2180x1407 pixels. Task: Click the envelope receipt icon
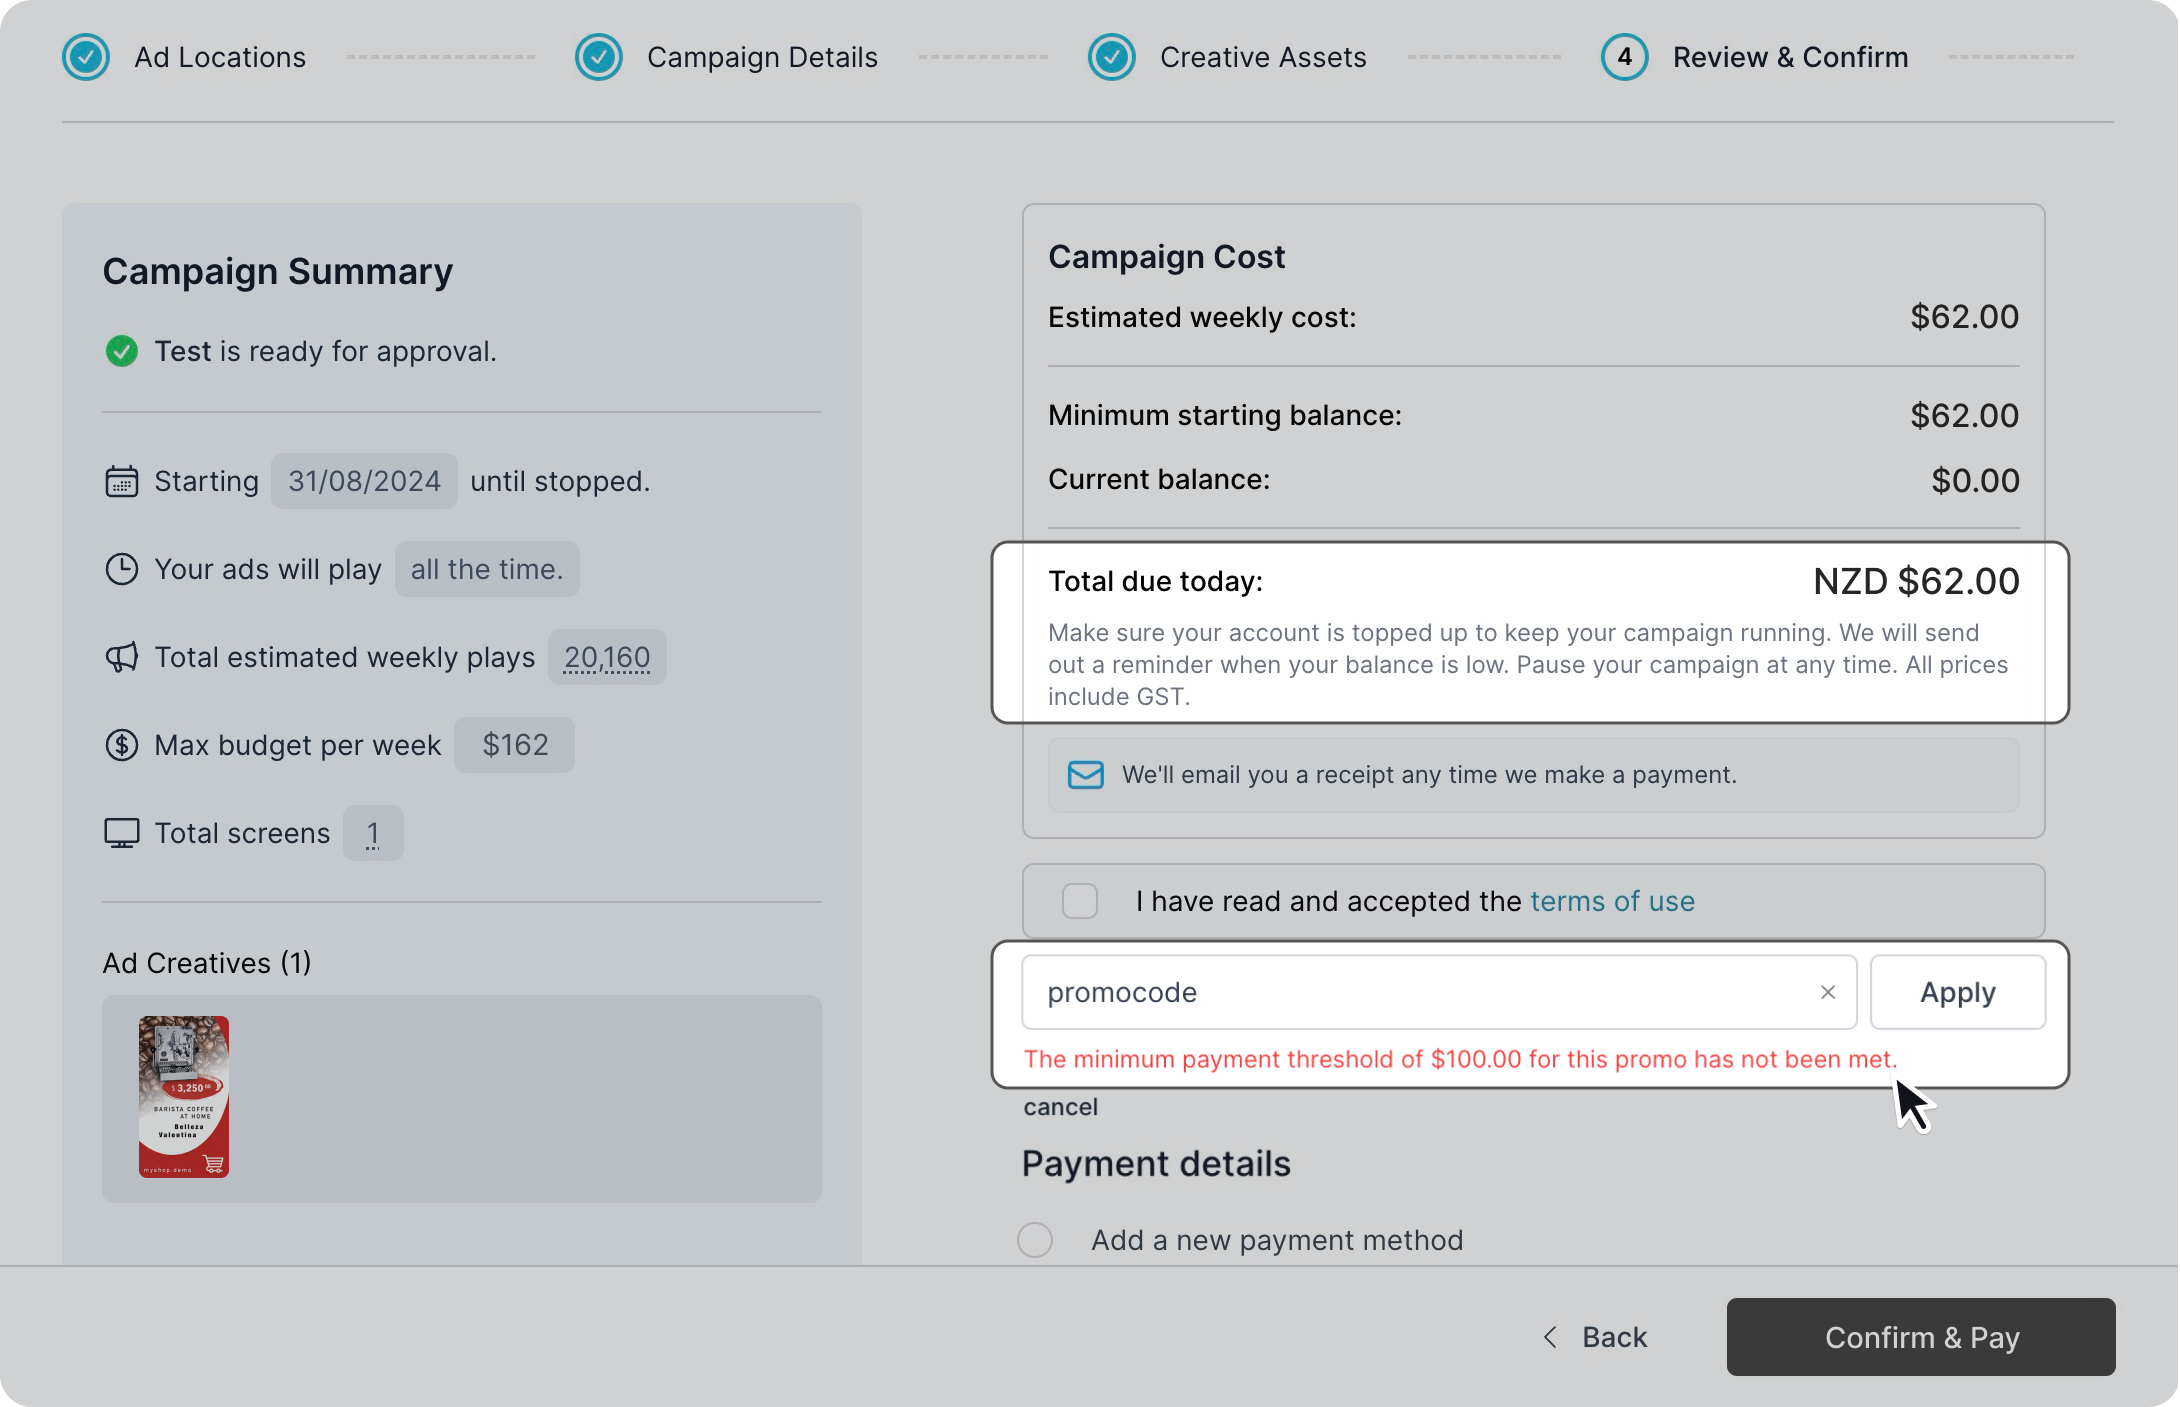(x=1085, y=775)
